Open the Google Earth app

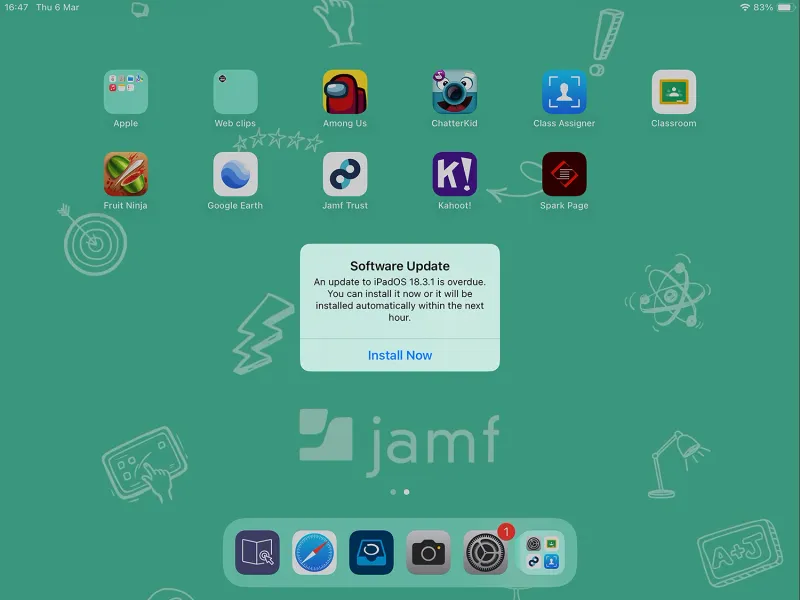(235, 174)
